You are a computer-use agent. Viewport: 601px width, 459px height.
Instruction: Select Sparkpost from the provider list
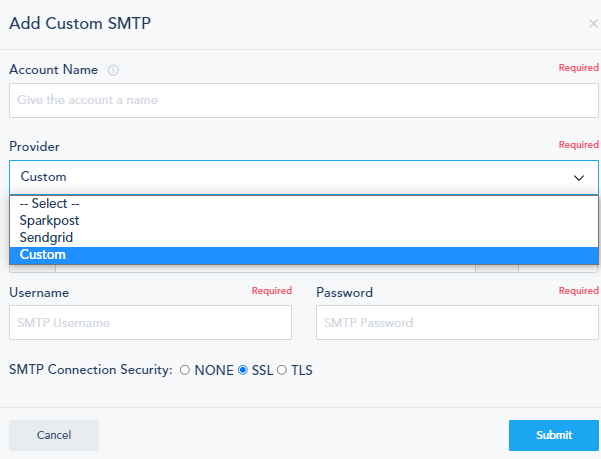tap(49, 220)
